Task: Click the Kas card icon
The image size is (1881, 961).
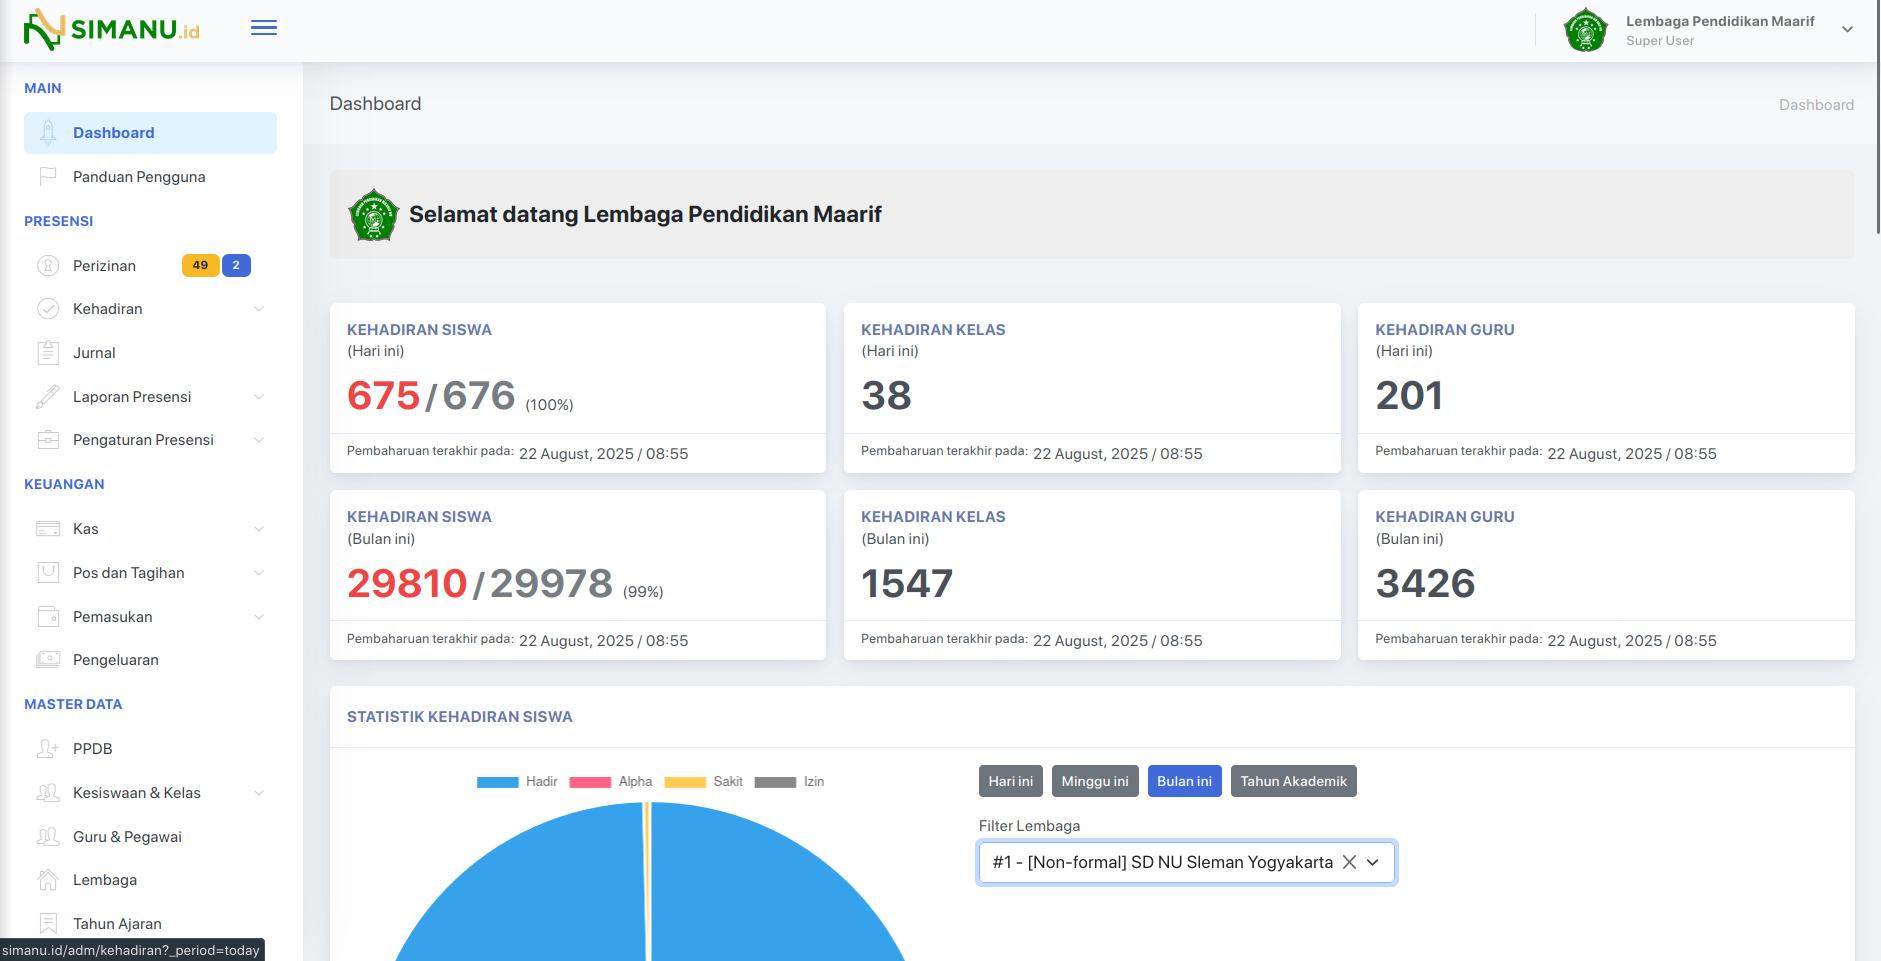Action: tap(48, 528)
